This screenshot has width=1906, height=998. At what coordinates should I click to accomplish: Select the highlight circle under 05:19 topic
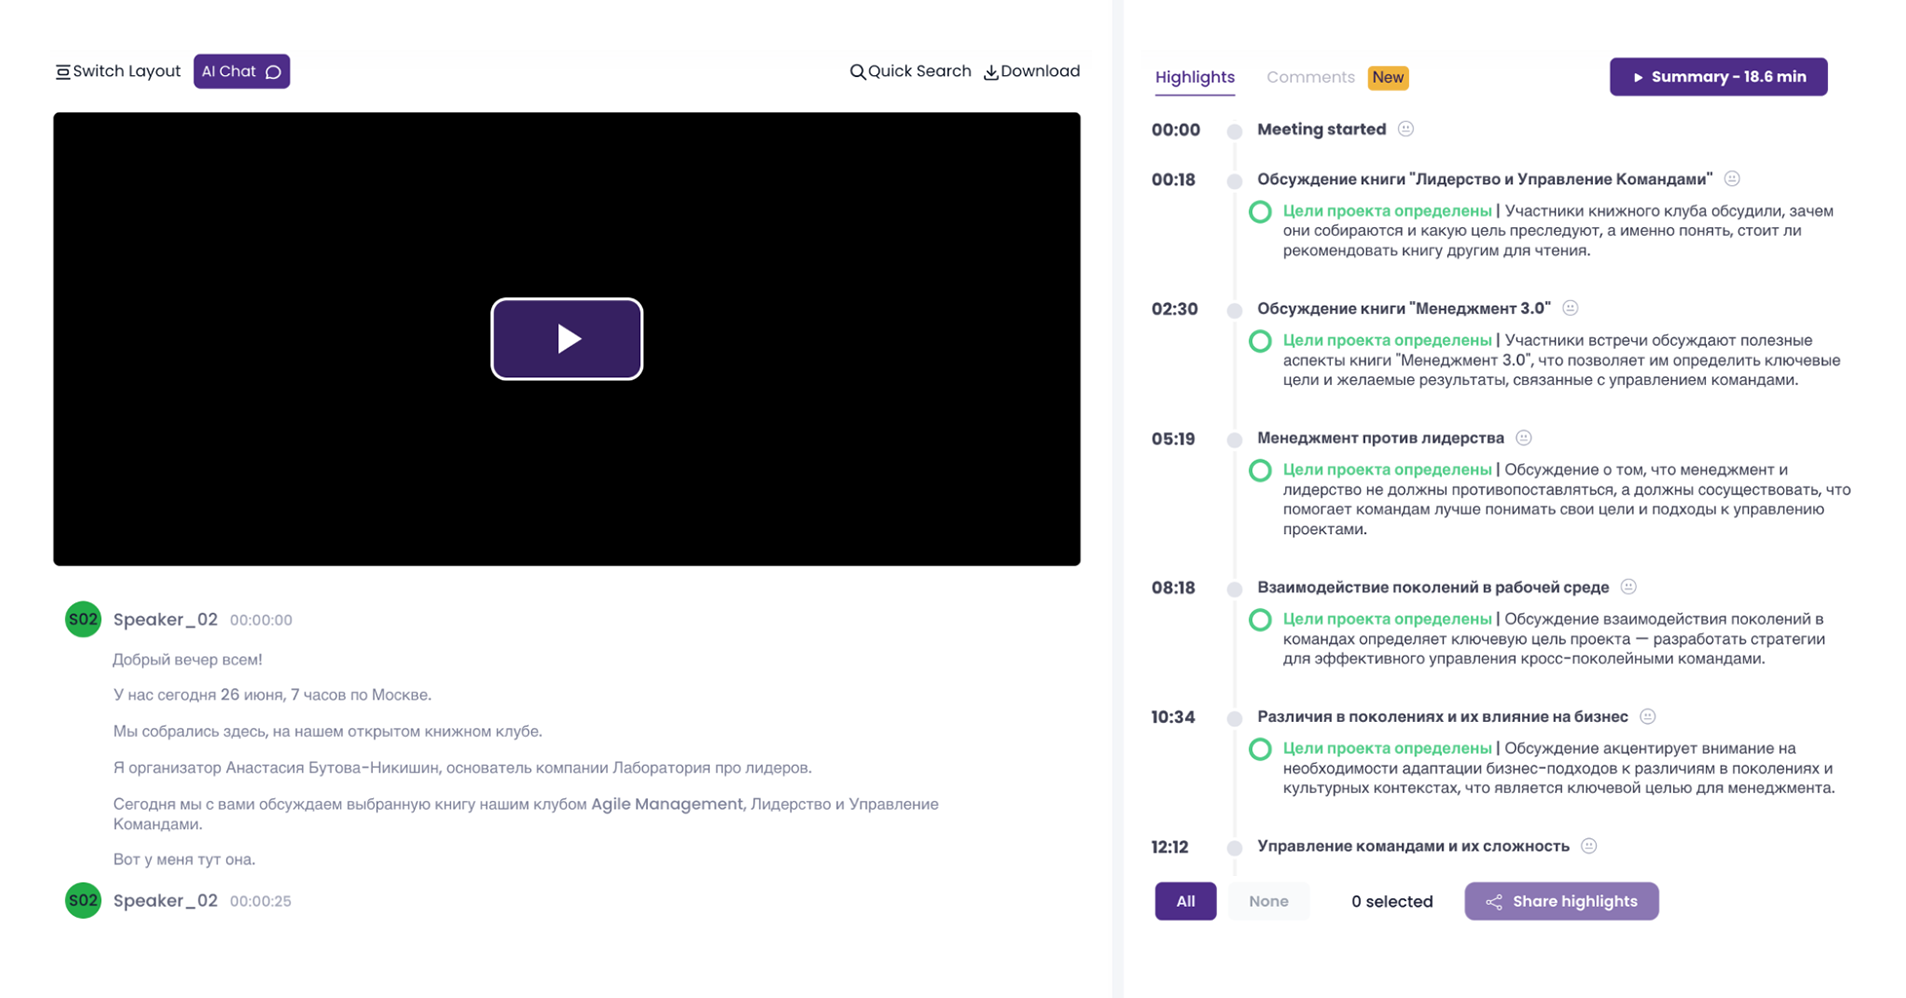[x=1260, y=470]
